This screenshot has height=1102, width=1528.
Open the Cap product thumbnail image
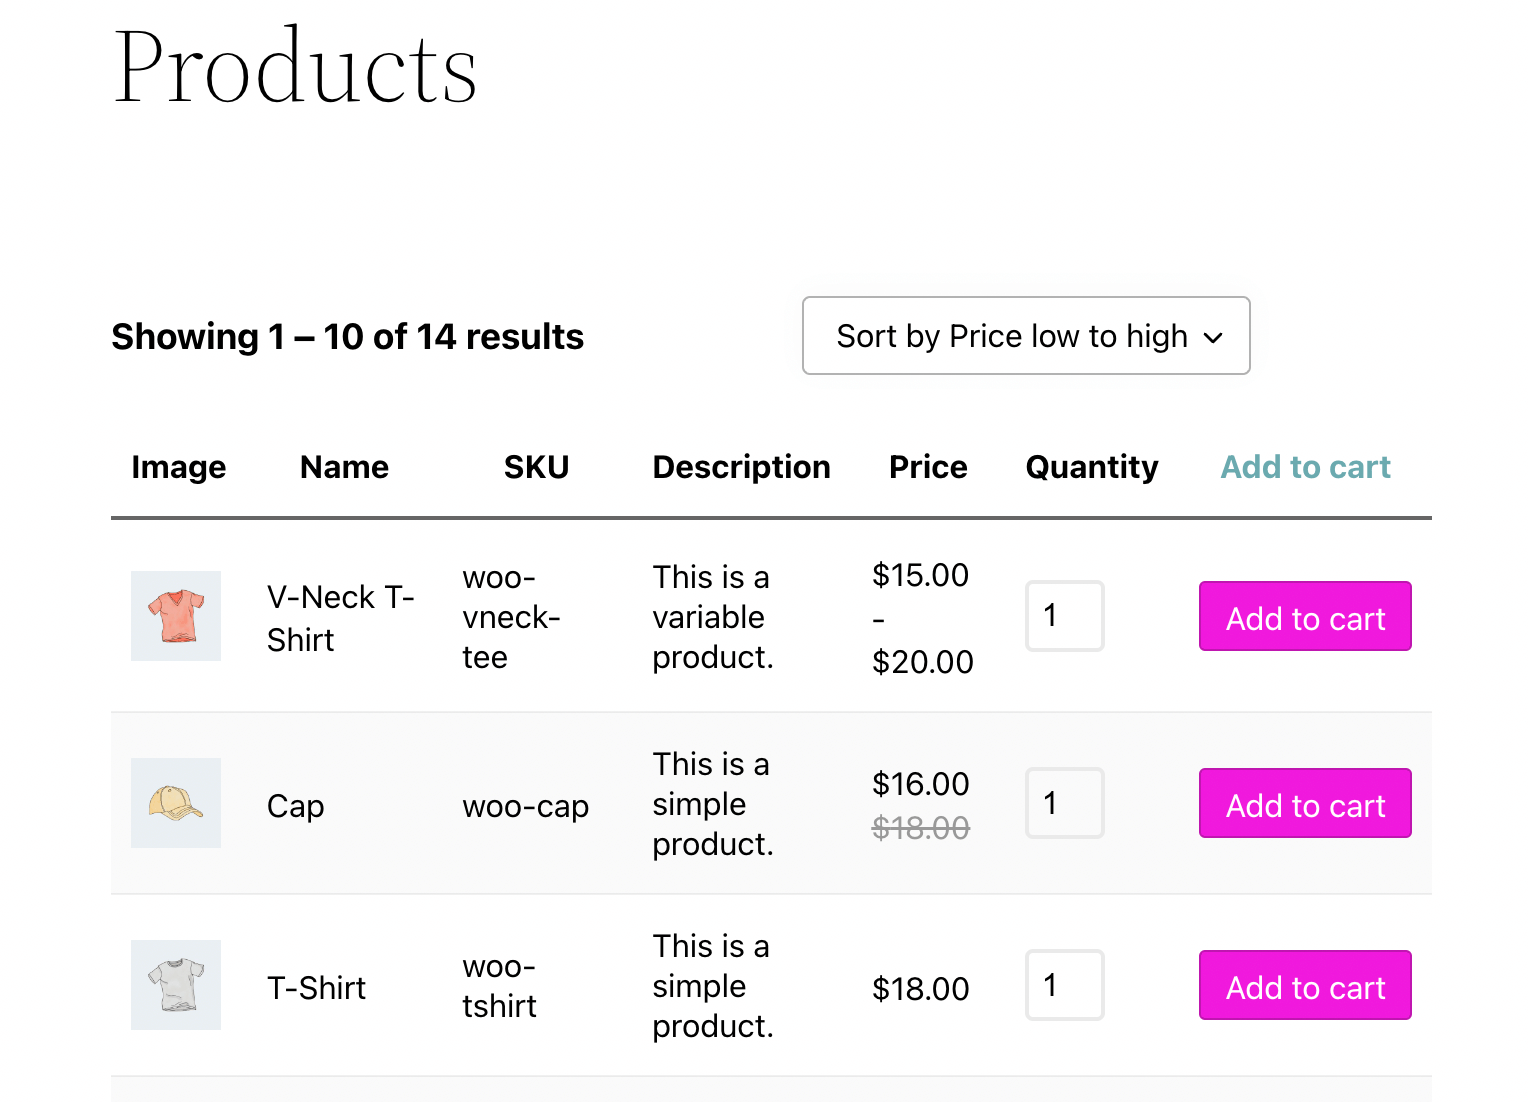(x=176, y=803)
